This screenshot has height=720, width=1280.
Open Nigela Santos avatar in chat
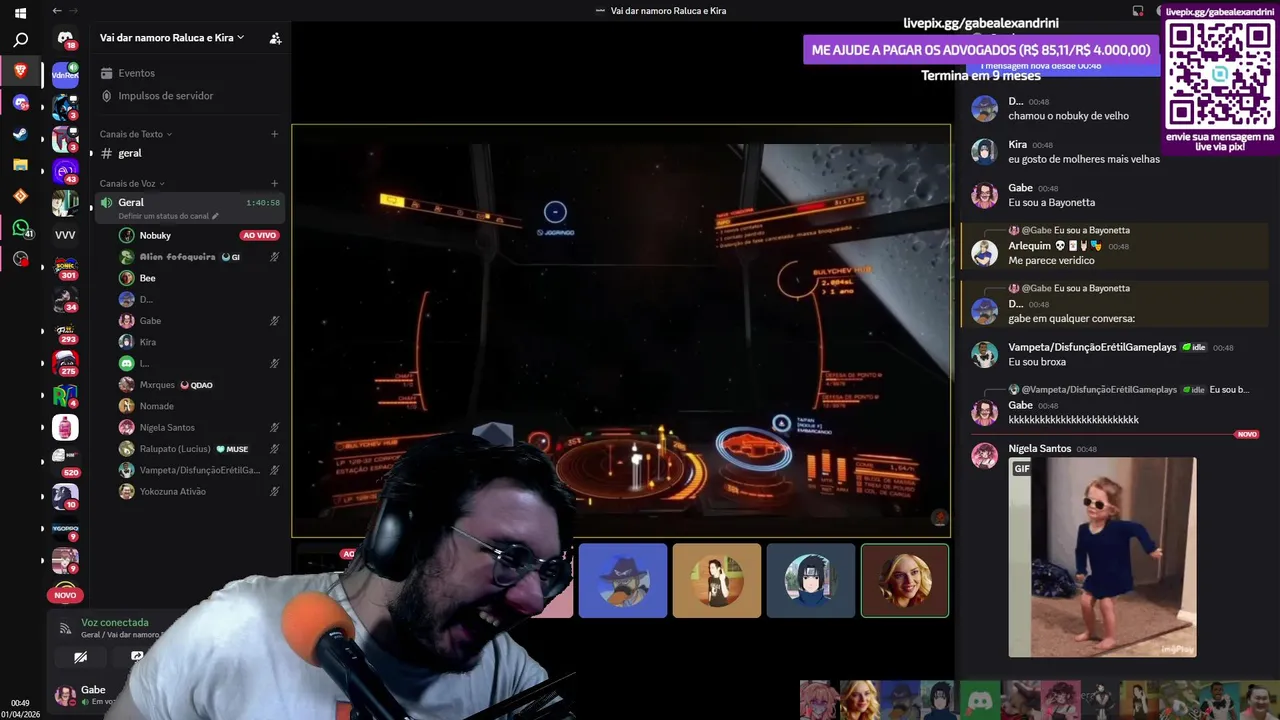[x=985, y=456]
